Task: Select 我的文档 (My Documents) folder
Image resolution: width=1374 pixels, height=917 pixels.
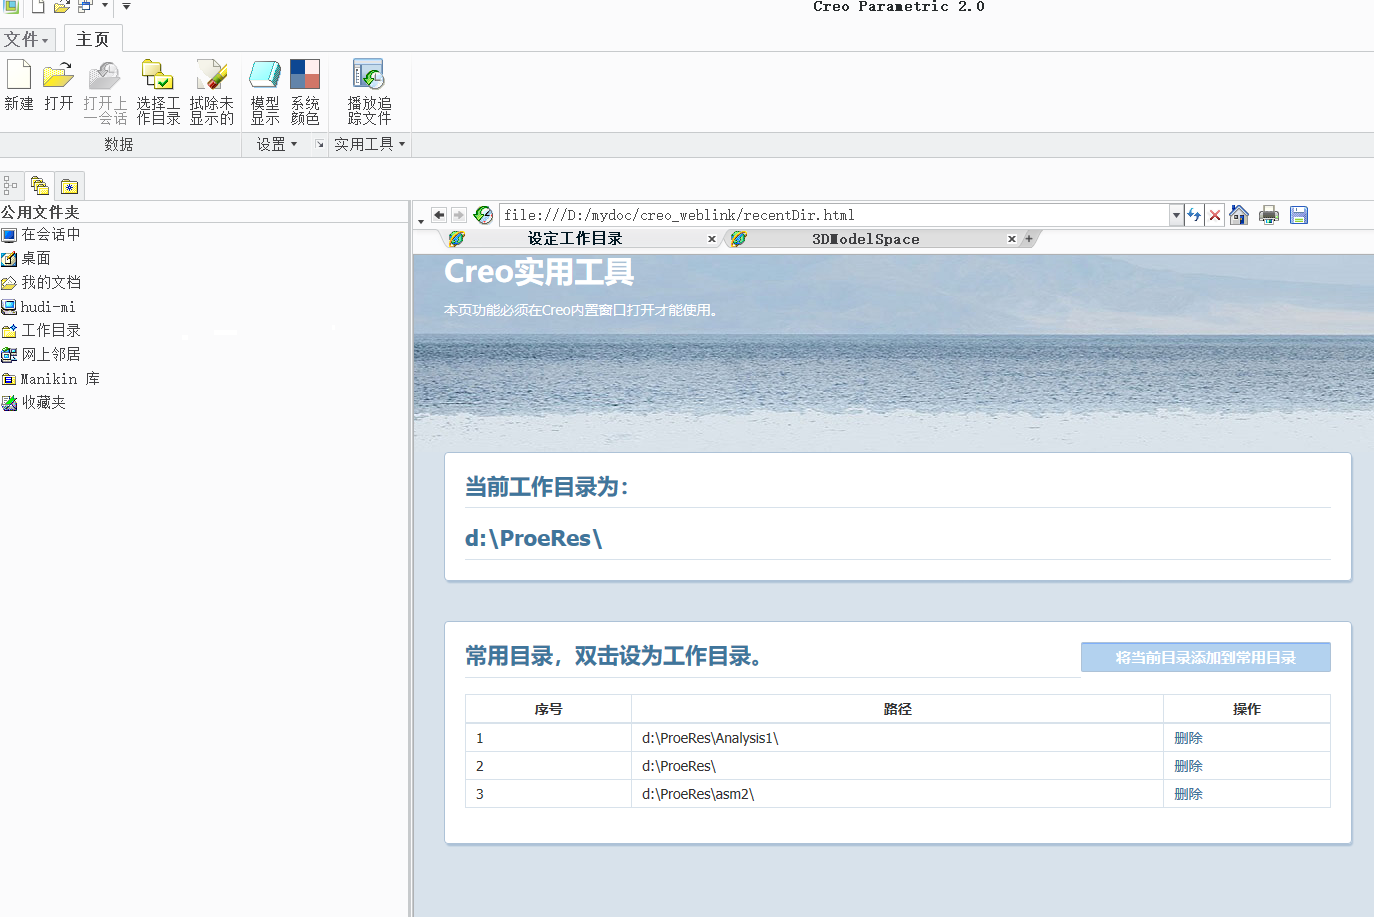Action: pyautogui.click(x=41, y=282)
